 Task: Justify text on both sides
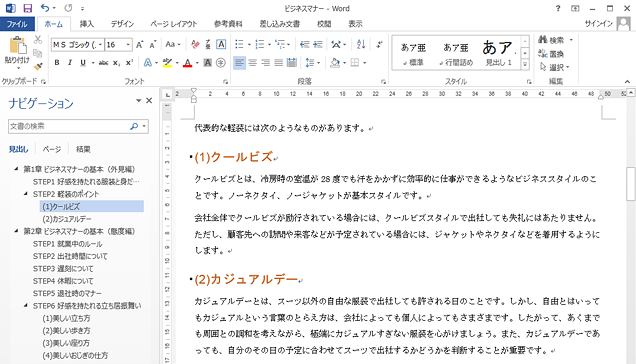pos(279,63)
